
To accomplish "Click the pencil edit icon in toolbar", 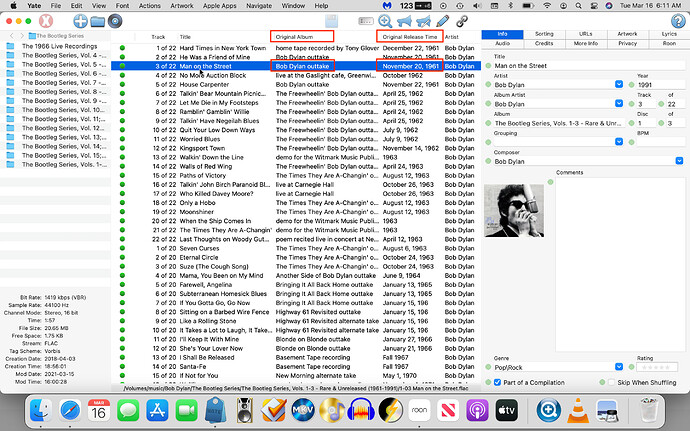I will (x=442, y=21).
